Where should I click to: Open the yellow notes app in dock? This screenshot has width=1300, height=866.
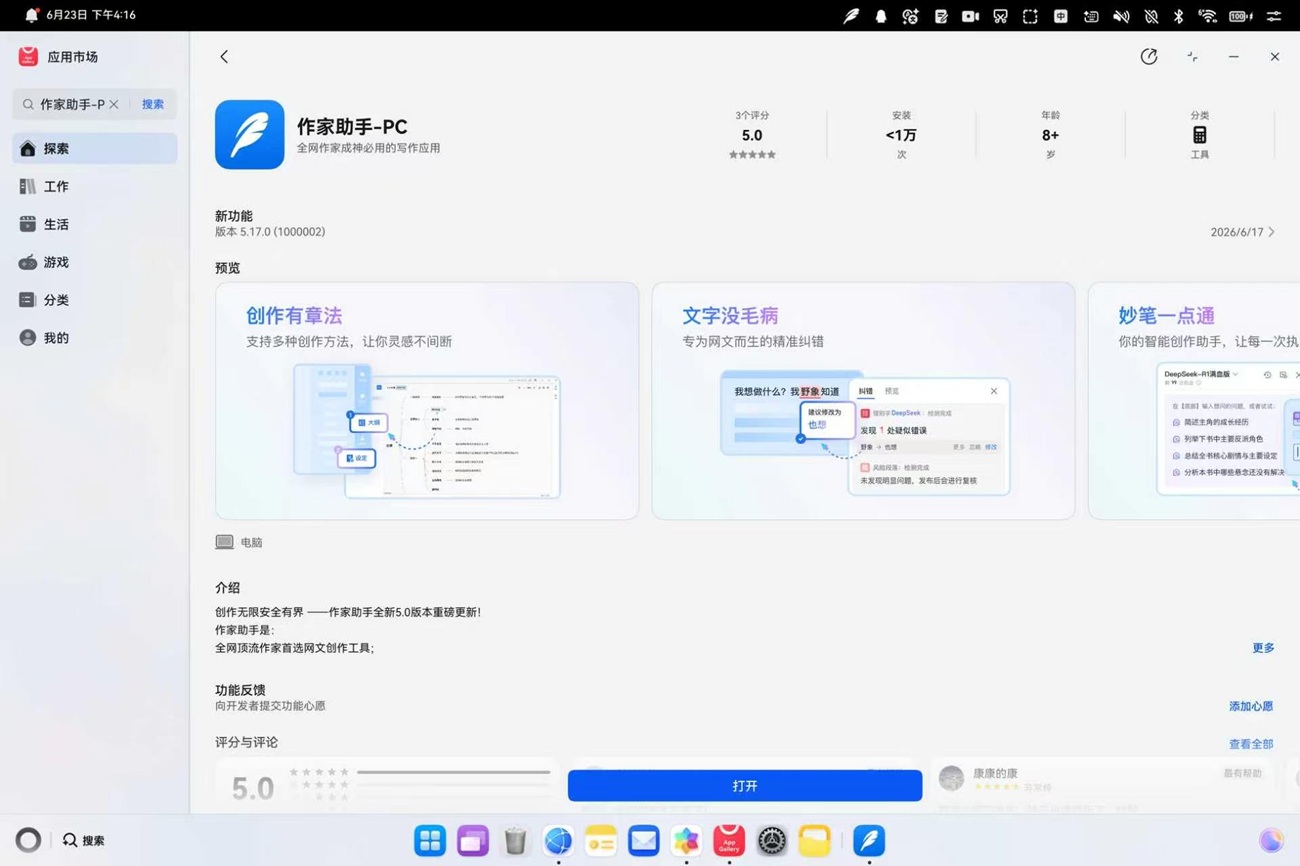click(600, 841)
